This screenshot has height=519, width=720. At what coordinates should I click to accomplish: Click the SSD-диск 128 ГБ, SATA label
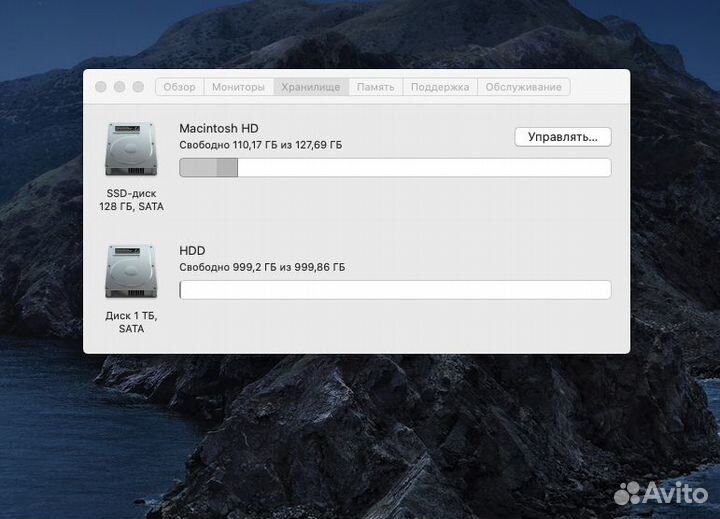click(x=131, y=200)
